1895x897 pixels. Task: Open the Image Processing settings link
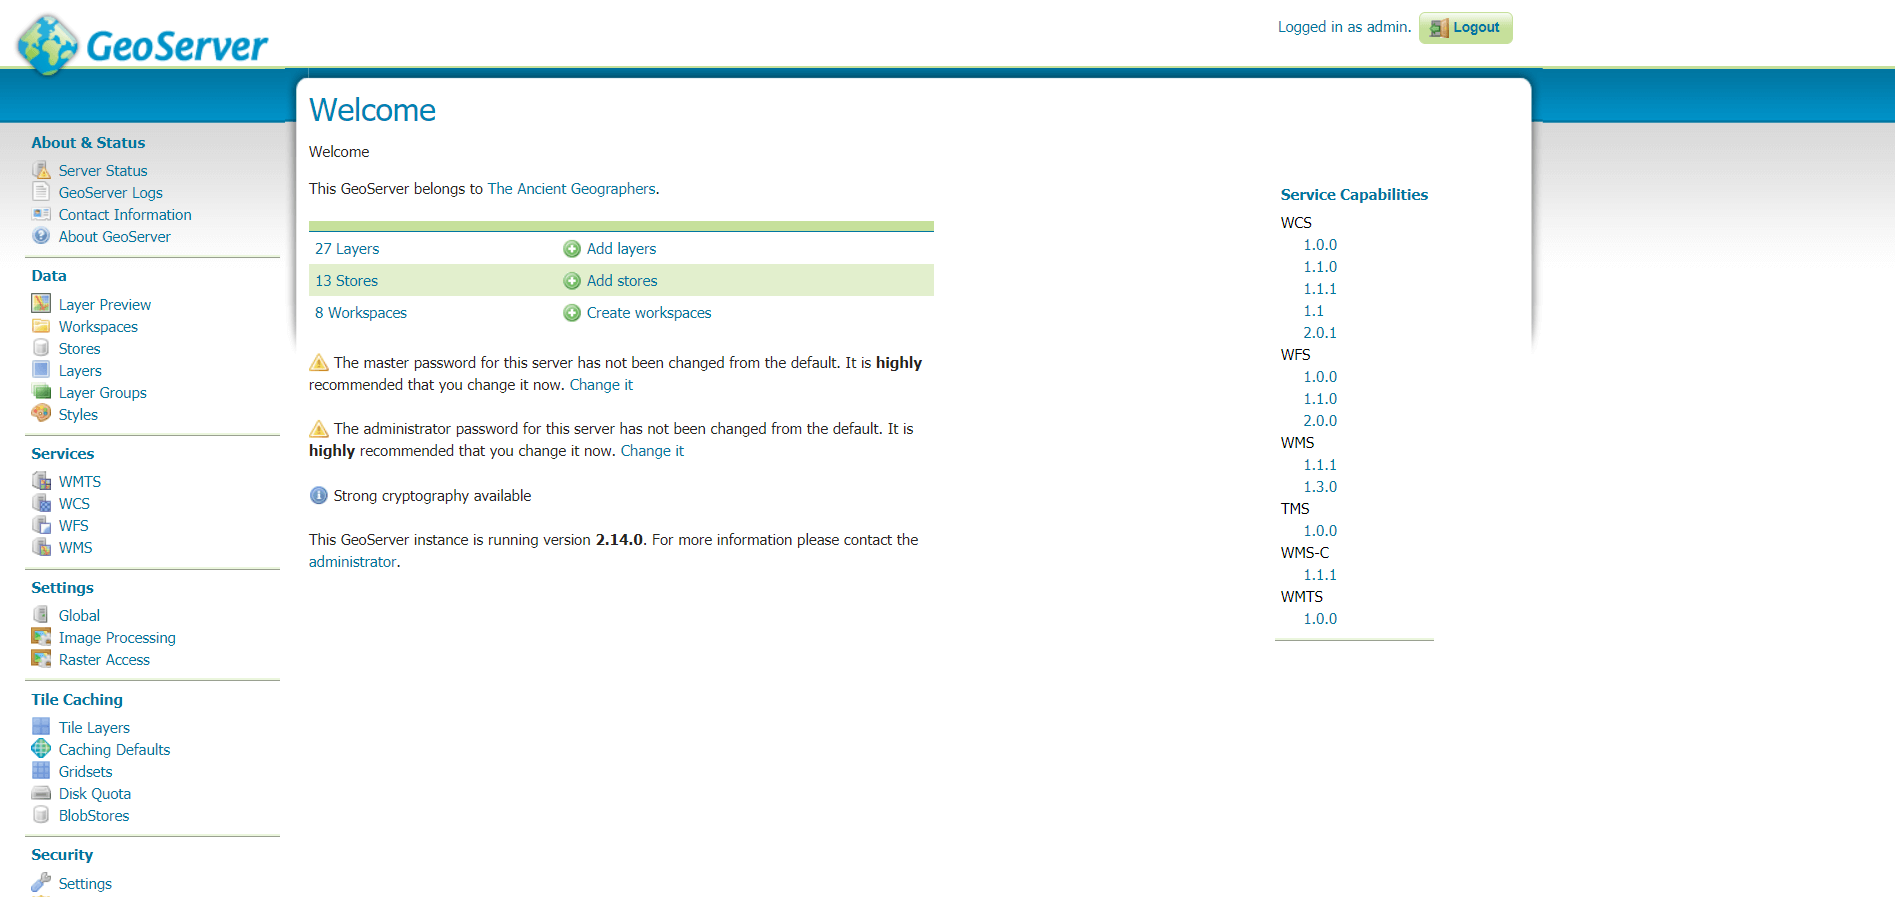[117, 638]
